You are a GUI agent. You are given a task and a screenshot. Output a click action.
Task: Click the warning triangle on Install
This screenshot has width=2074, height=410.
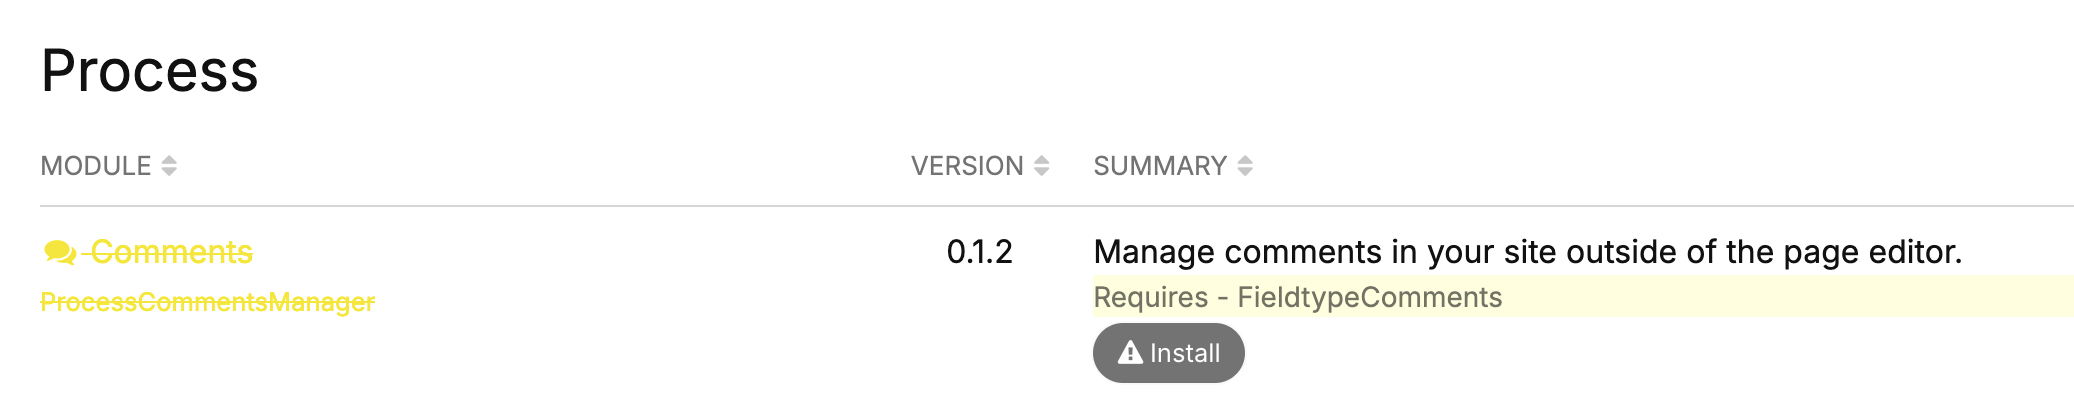pyautogui.click(x=1130, y=353)
